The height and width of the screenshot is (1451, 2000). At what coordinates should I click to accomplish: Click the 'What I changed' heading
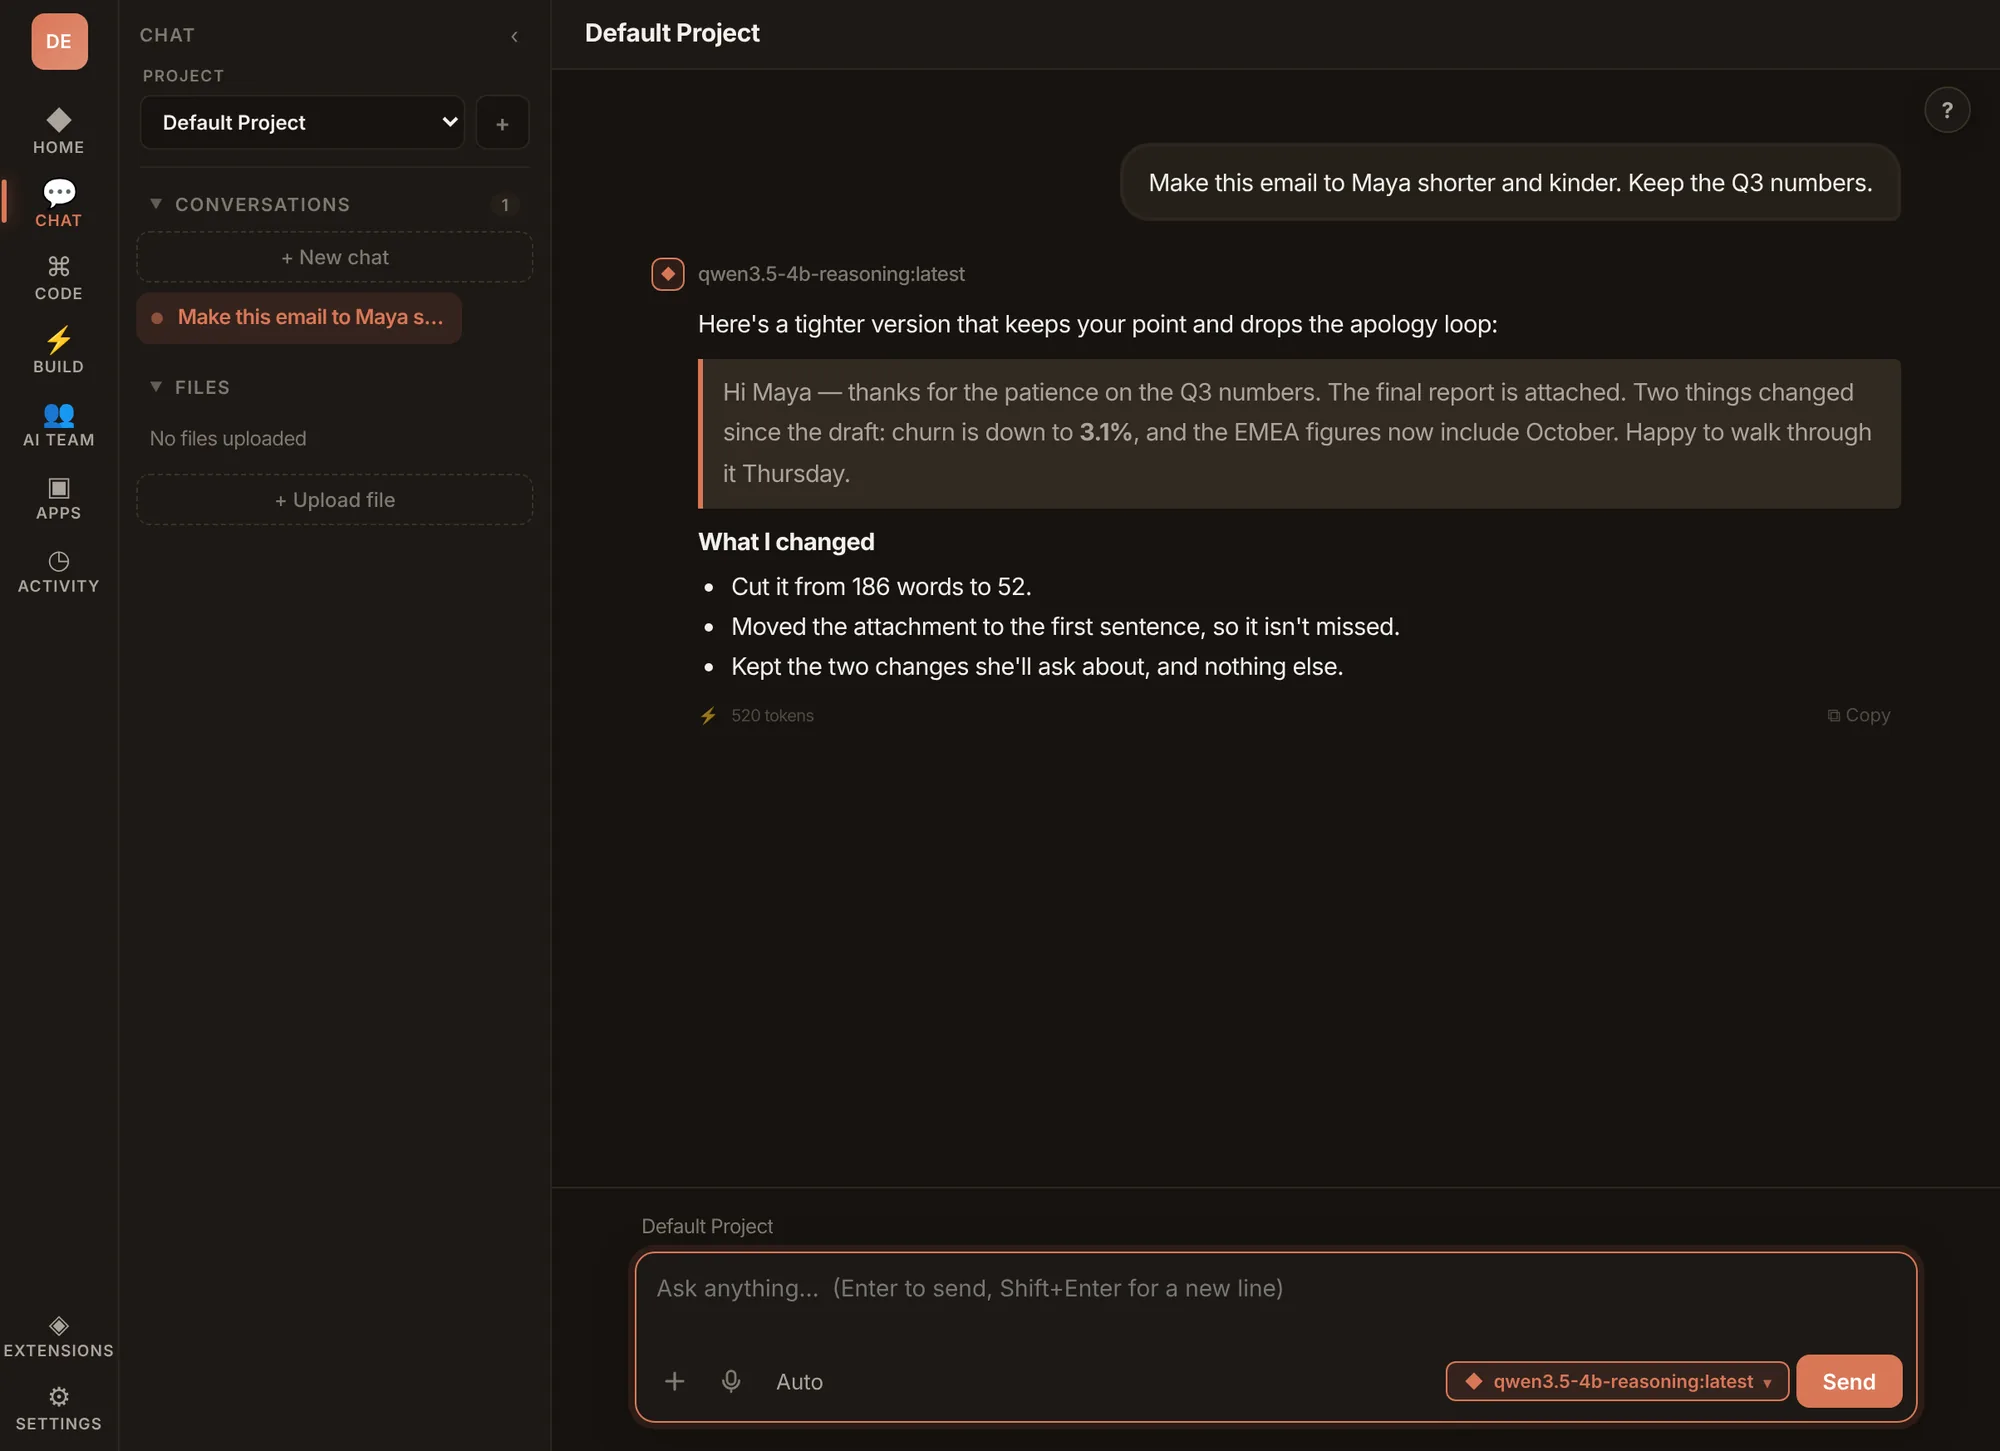[786, 542]
